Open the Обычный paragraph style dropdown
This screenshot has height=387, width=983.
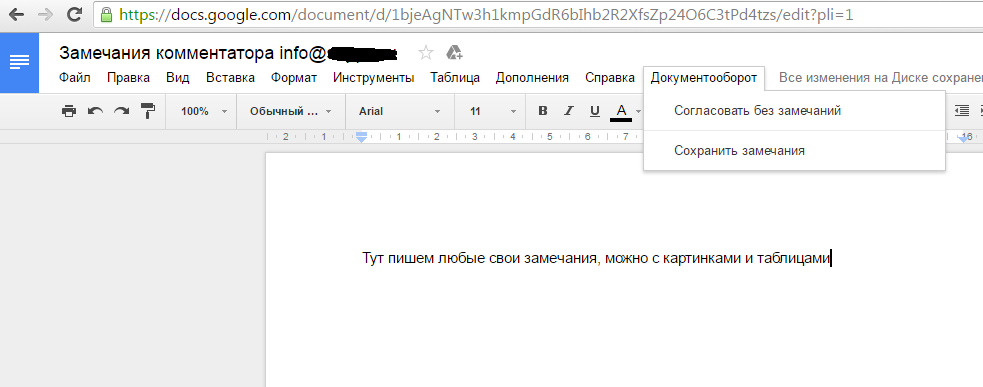point(291,112)
